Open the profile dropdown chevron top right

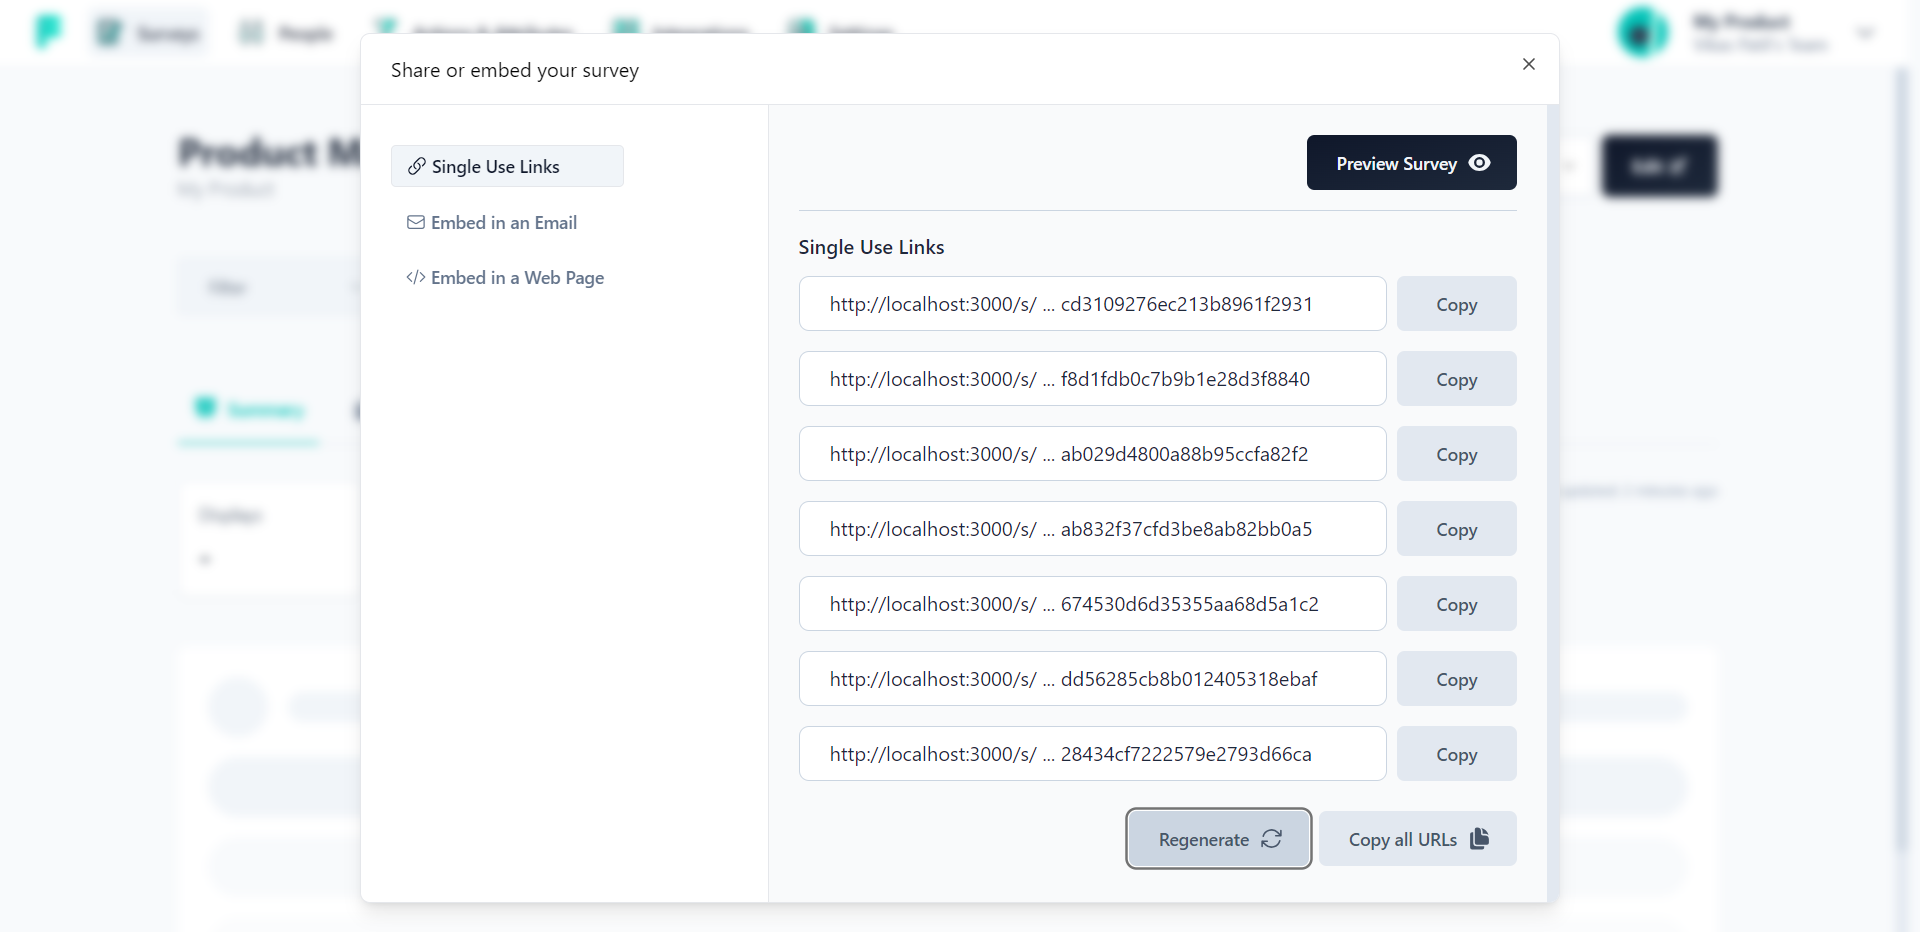point(1867,31)
